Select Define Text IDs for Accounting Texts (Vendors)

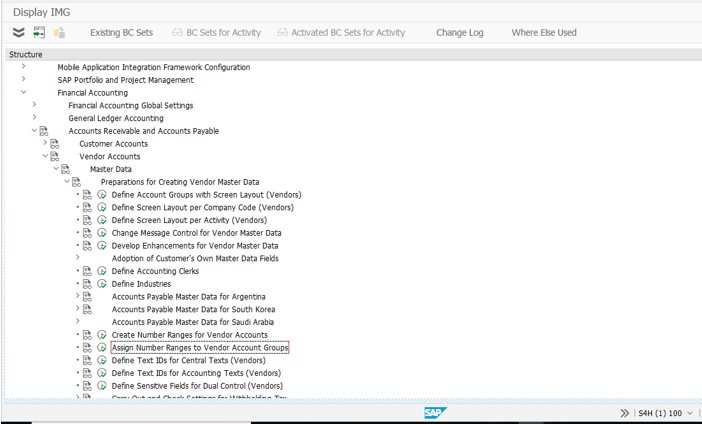tap(197, 373)
